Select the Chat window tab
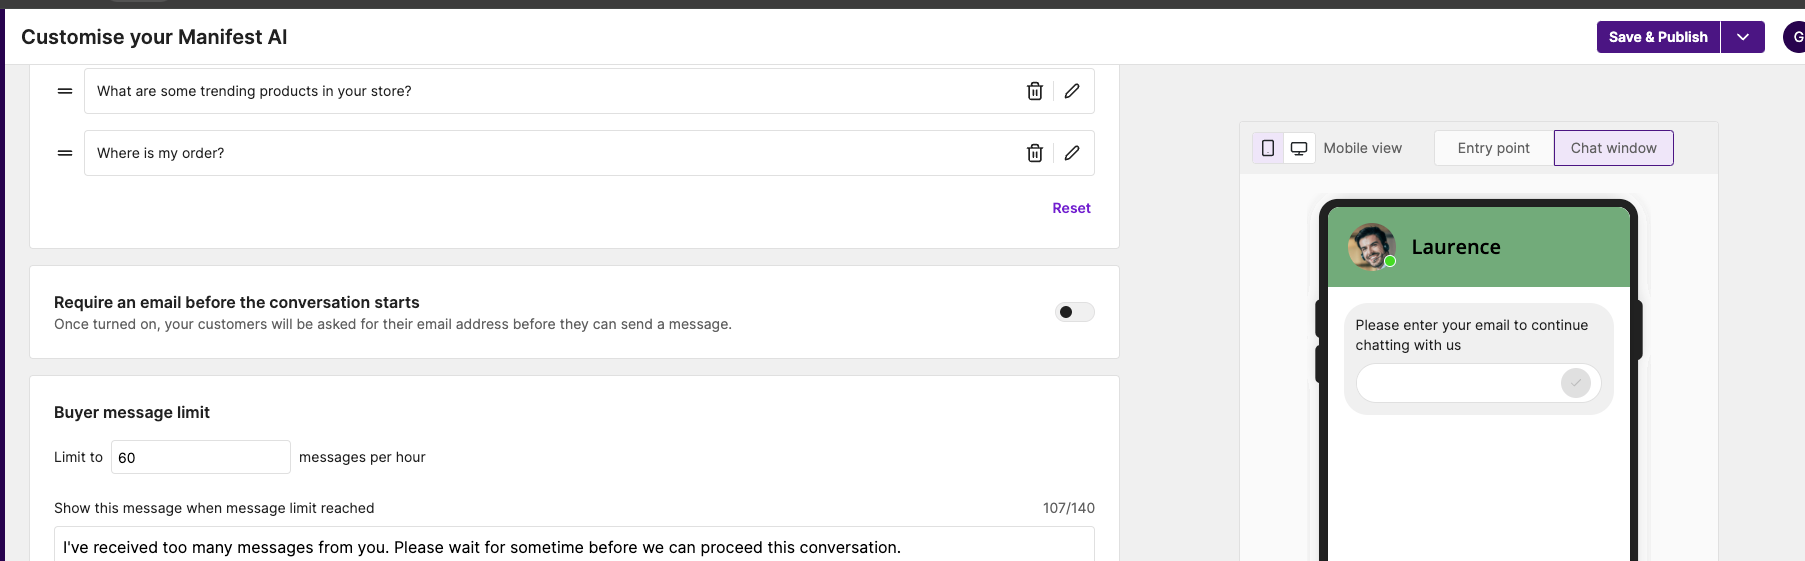This screenshot has width=1805, height=561. point(1613,148)
